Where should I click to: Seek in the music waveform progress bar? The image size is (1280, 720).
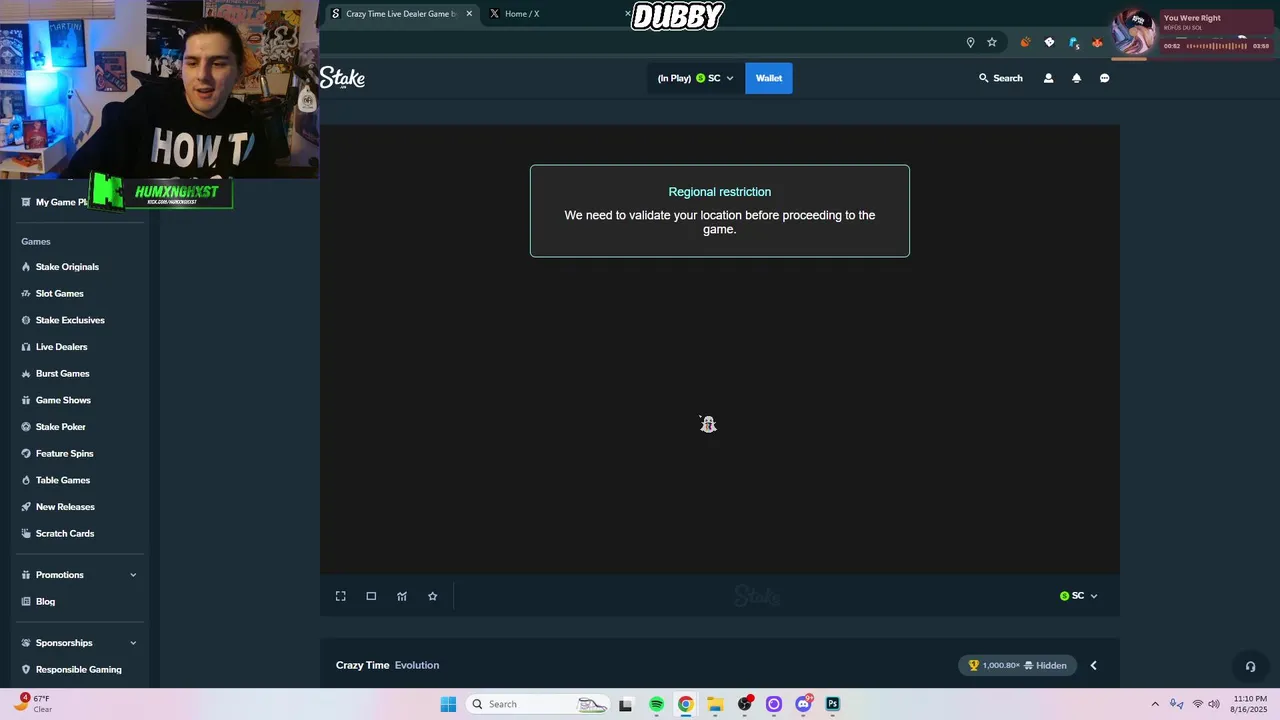coord(1216,46)
